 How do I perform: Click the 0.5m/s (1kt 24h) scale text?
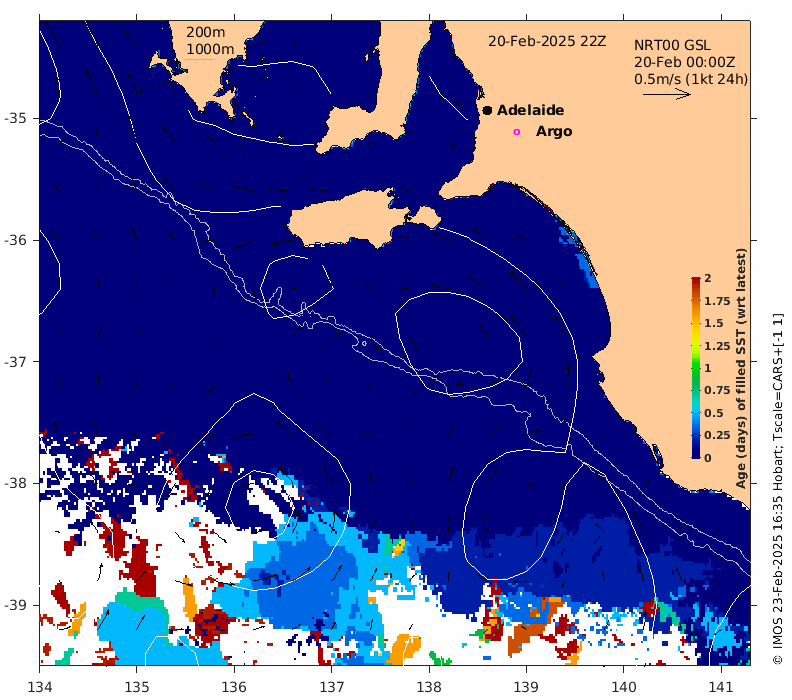click(x=691, y=79)
